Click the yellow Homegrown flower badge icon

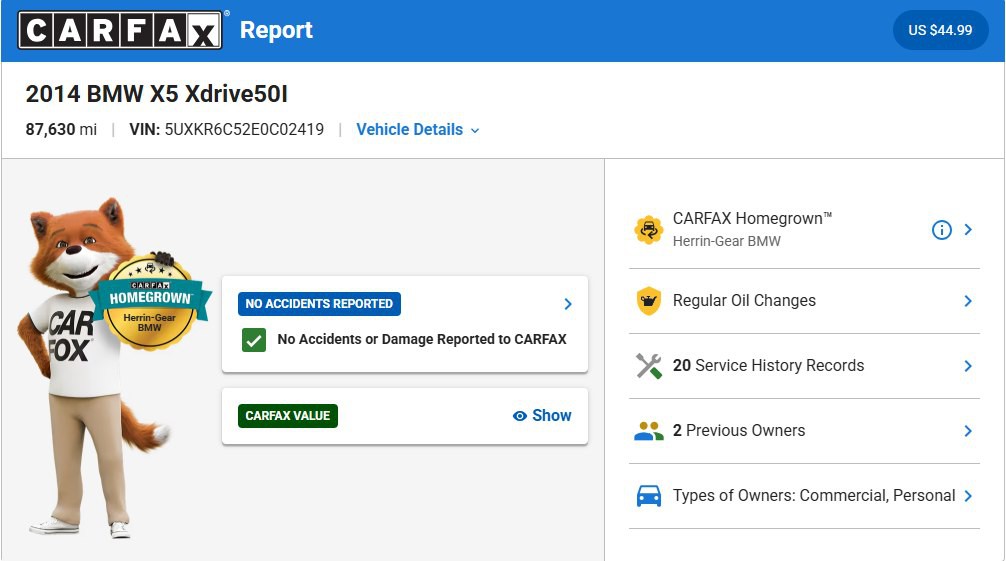(x=649, y=230)
